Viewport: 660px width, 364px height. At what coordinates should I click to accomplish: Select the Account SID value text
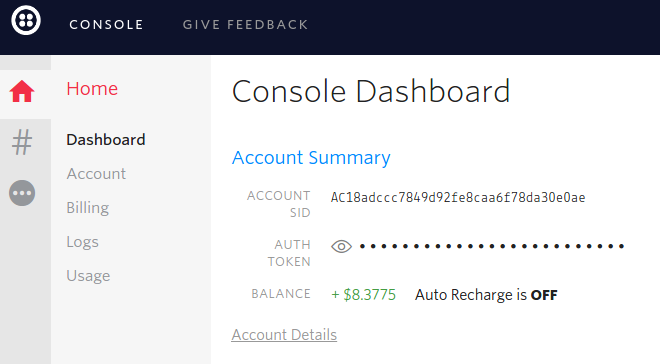458,197
